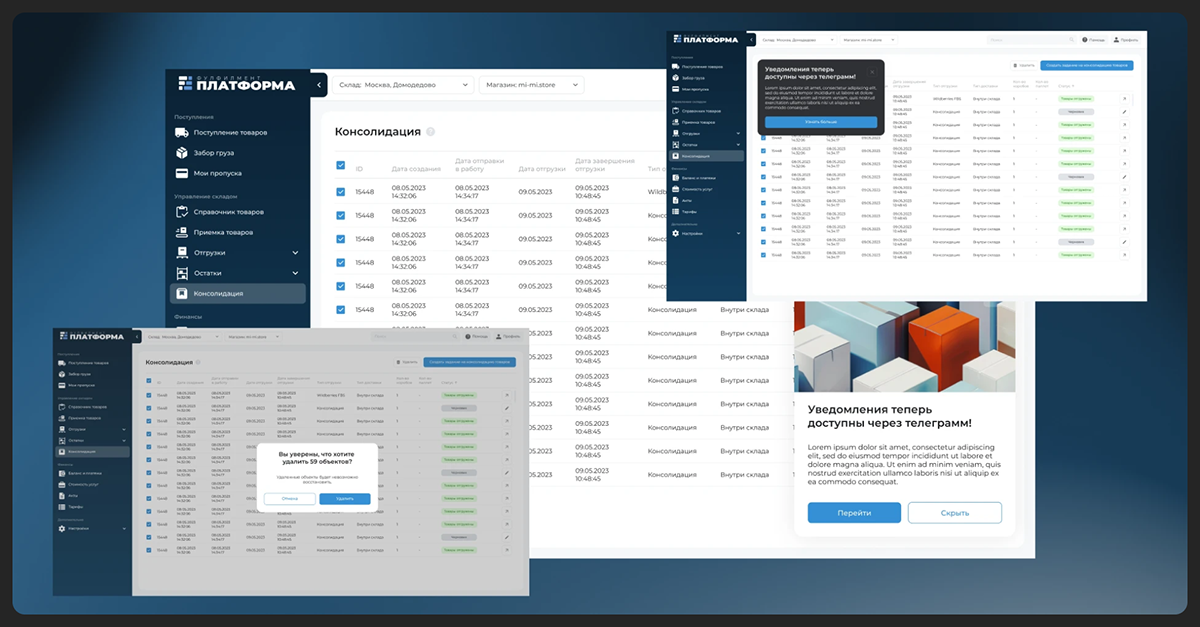This screenshot has width=1200, height=627.
Task: Uncheck the first row checkbox in large table
Action: 341,191
